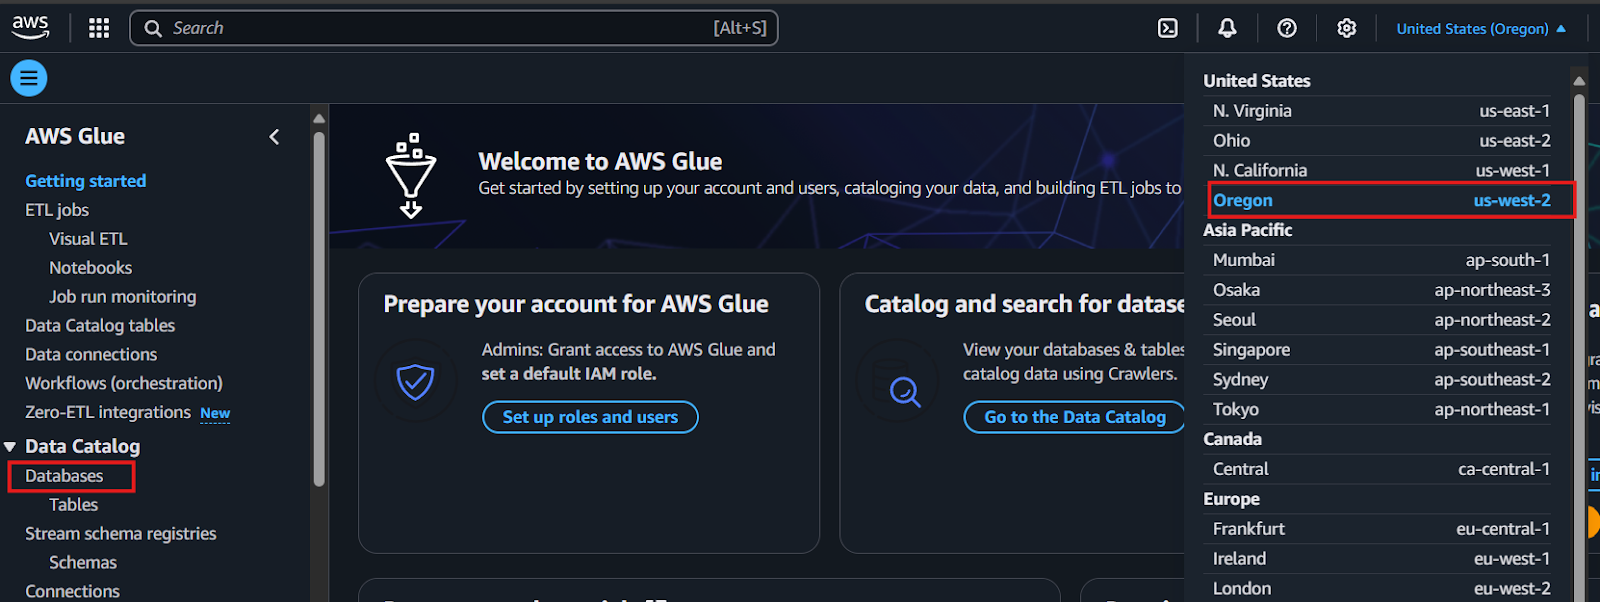Screen dimensions: 1600x602
Task: Open the services grid menu icon
Action: (99, 28)
